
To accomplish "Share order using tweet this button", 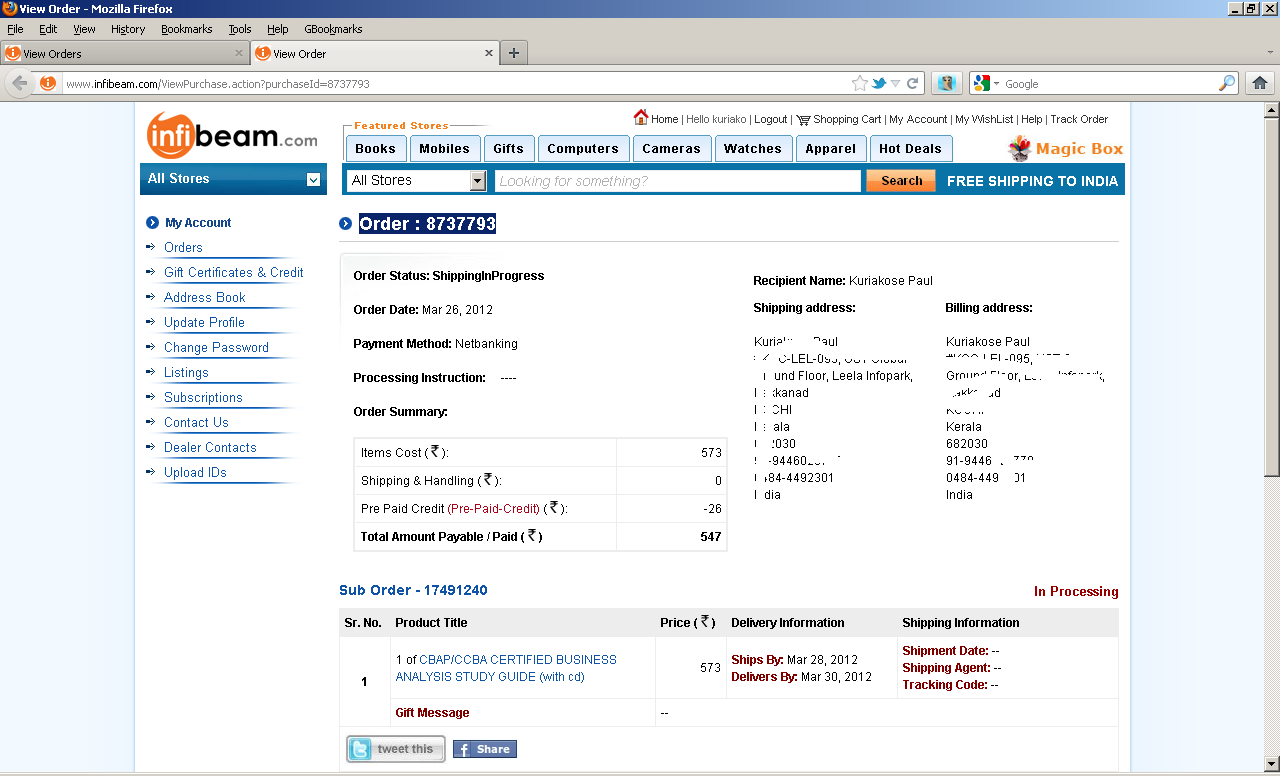I will click(x=396, y=749).
